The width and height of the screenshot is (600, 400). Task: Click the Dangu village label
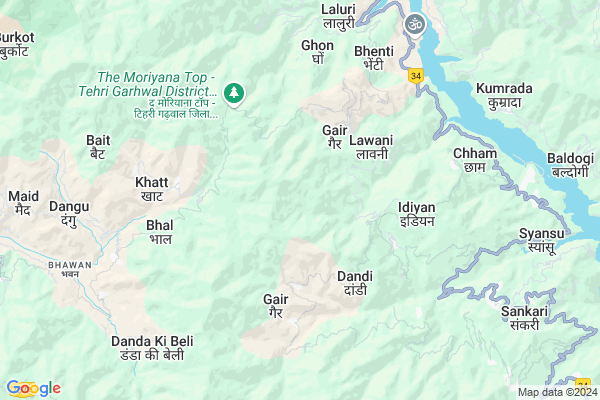pos(69,214)
